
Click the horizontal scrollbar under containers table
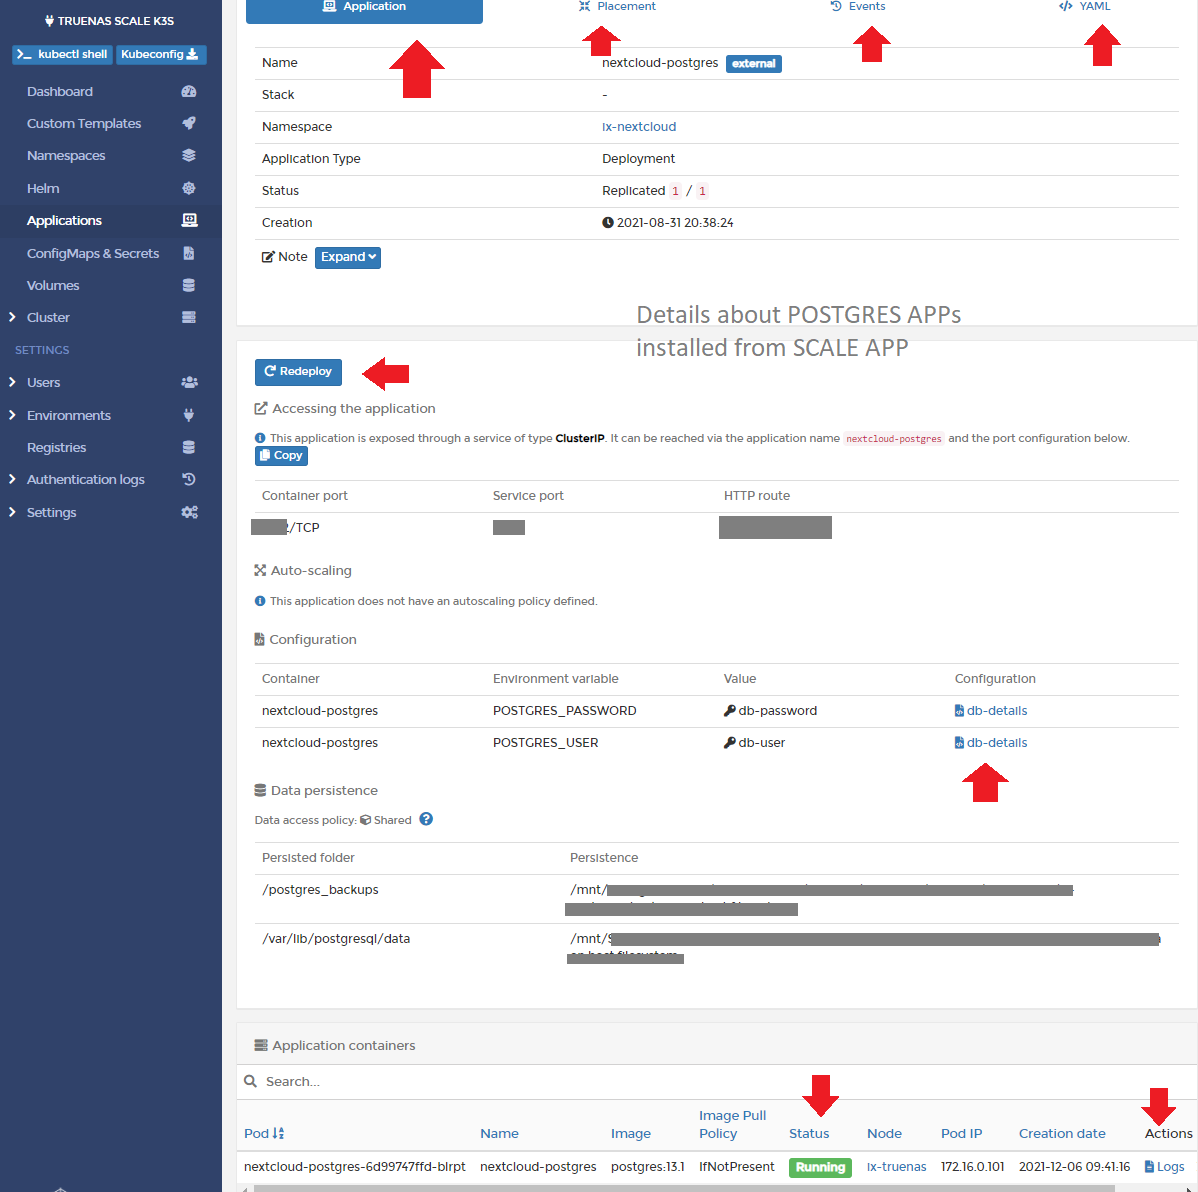pyautogui.click(x=684, y=1188)
